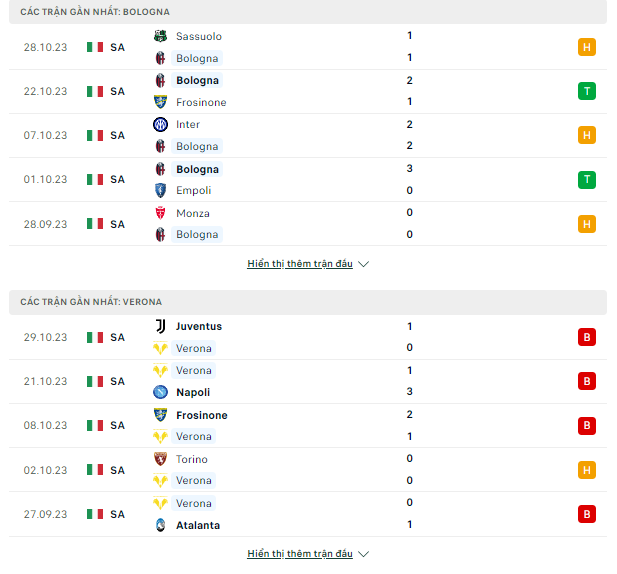Click the Sassuolo club crest icon
617x574 pixels.
(160, 36)
